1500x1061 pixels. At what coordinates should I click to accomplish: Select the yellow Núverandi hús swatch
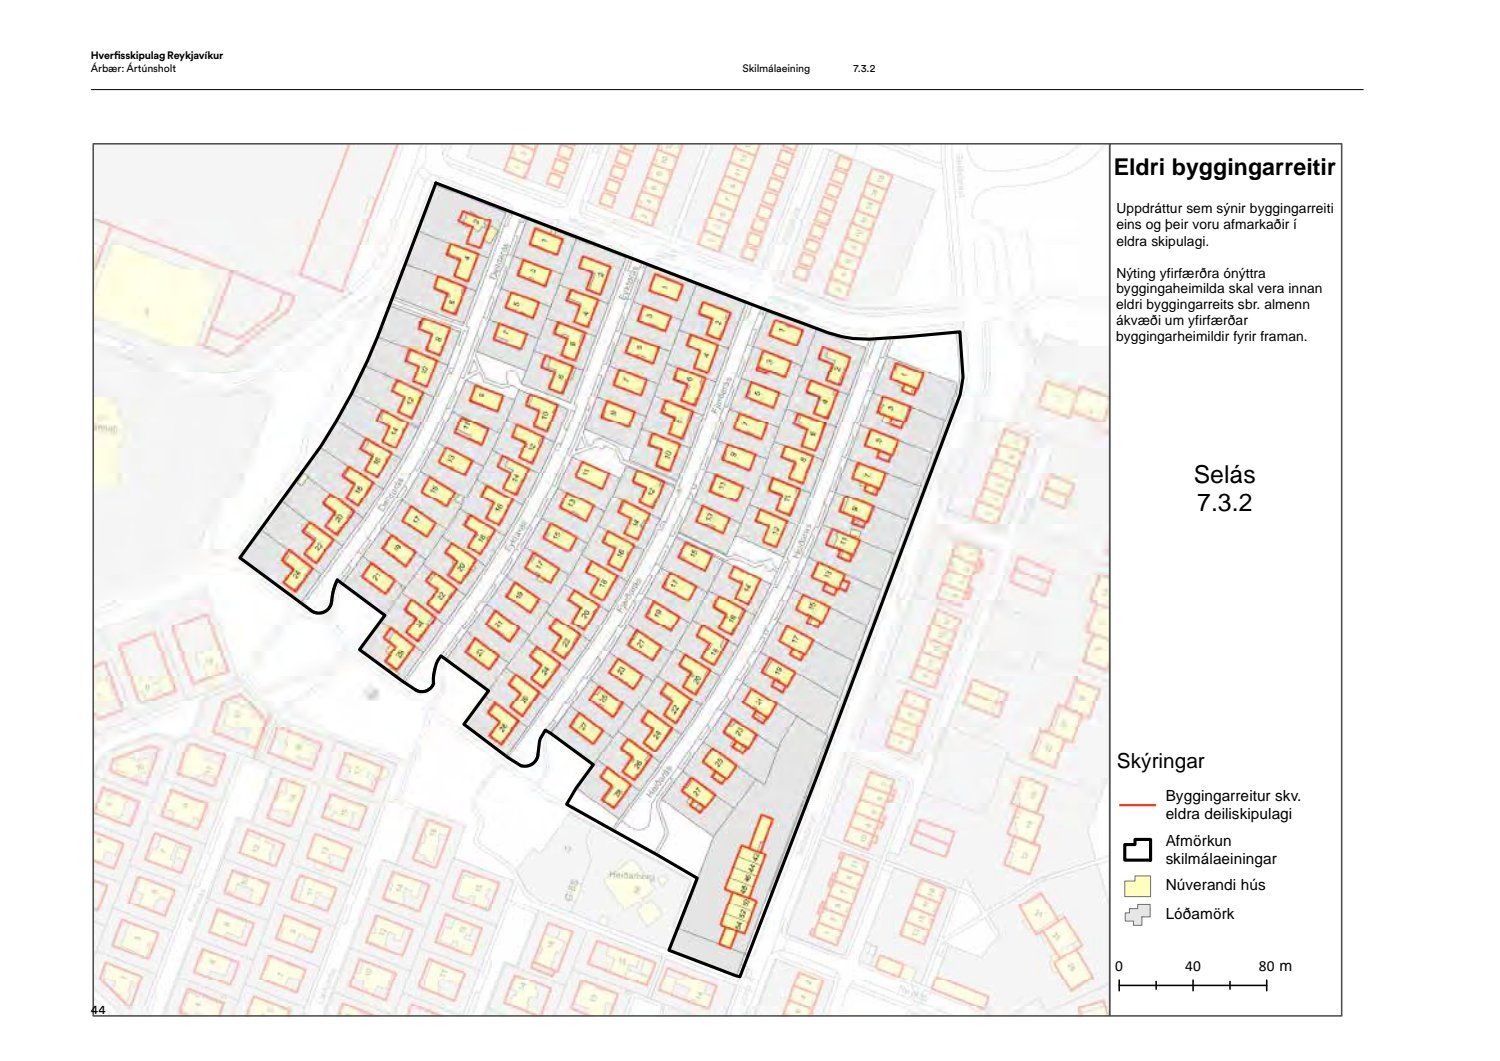click(1137, 885)
